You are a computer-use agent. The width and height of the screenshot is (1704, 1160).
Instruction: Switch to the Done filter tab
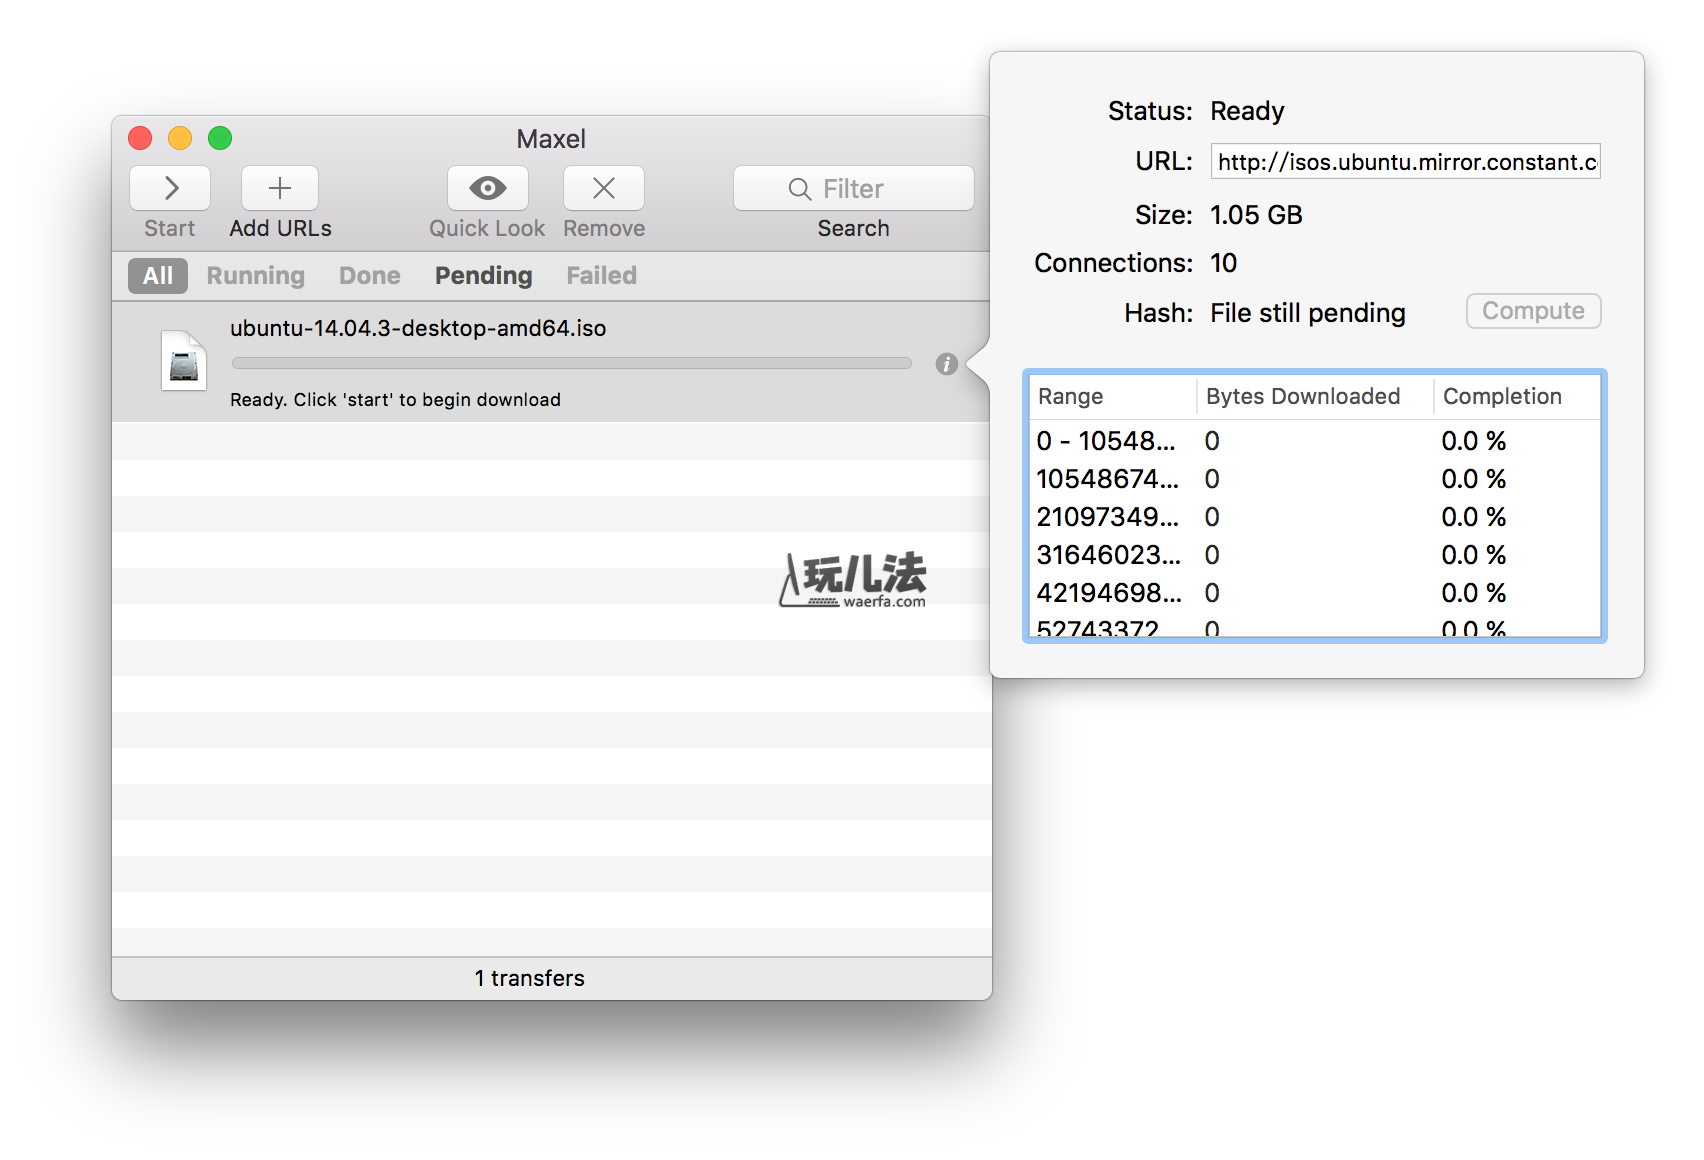(370, 276)
